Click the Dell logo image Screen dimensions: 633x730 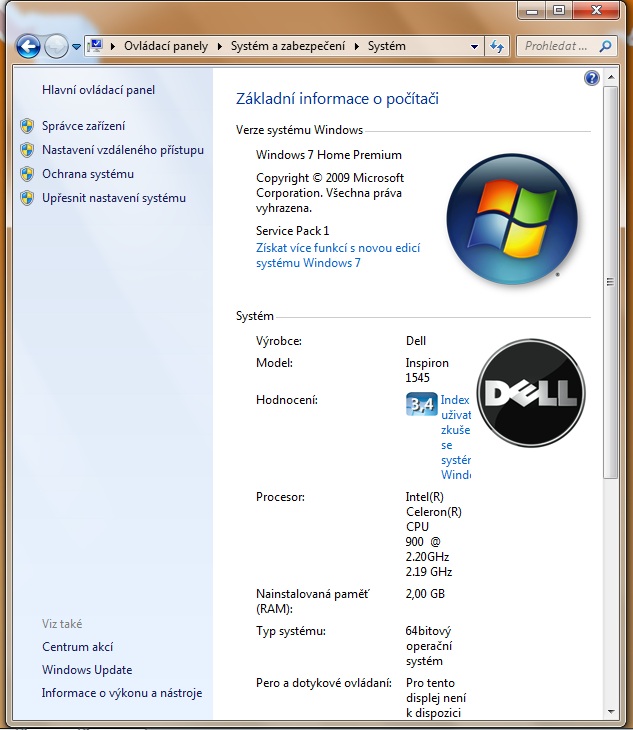pyautogui.click(x=531, y=393)
